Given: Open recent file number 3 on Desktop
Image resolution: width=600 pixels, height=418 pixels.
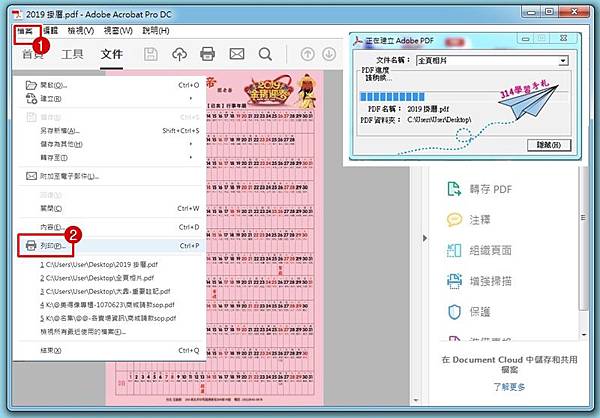Looking at the screenshot, I should [x=105, y=291].
